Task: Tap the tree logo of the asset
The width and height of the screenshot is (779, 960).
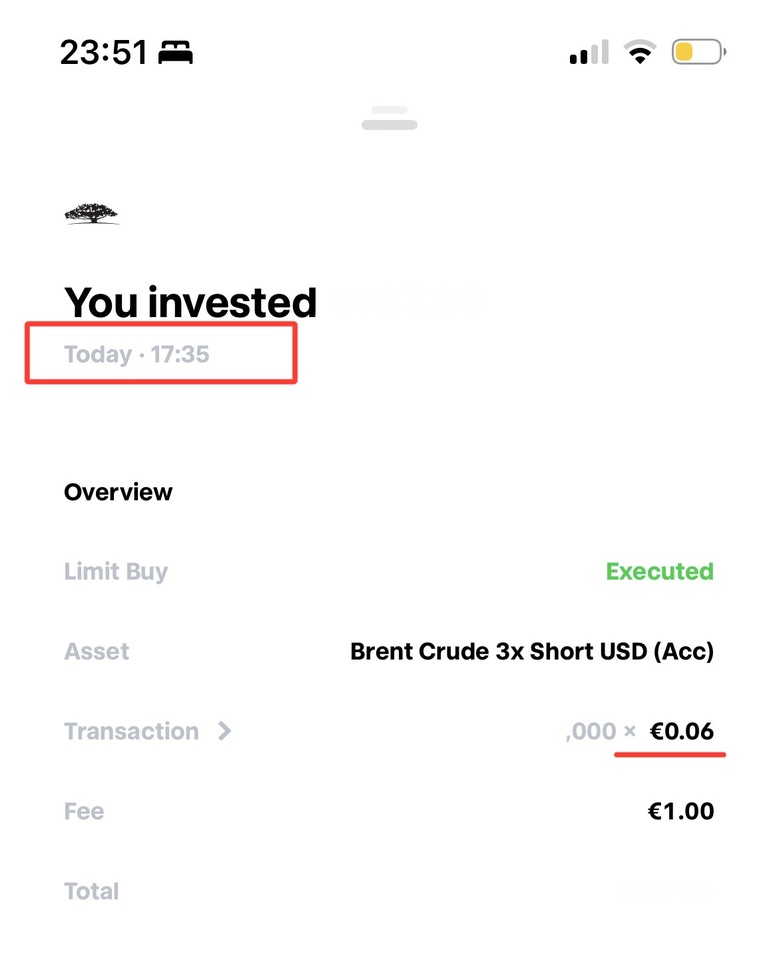Action: tap(91, 212)
